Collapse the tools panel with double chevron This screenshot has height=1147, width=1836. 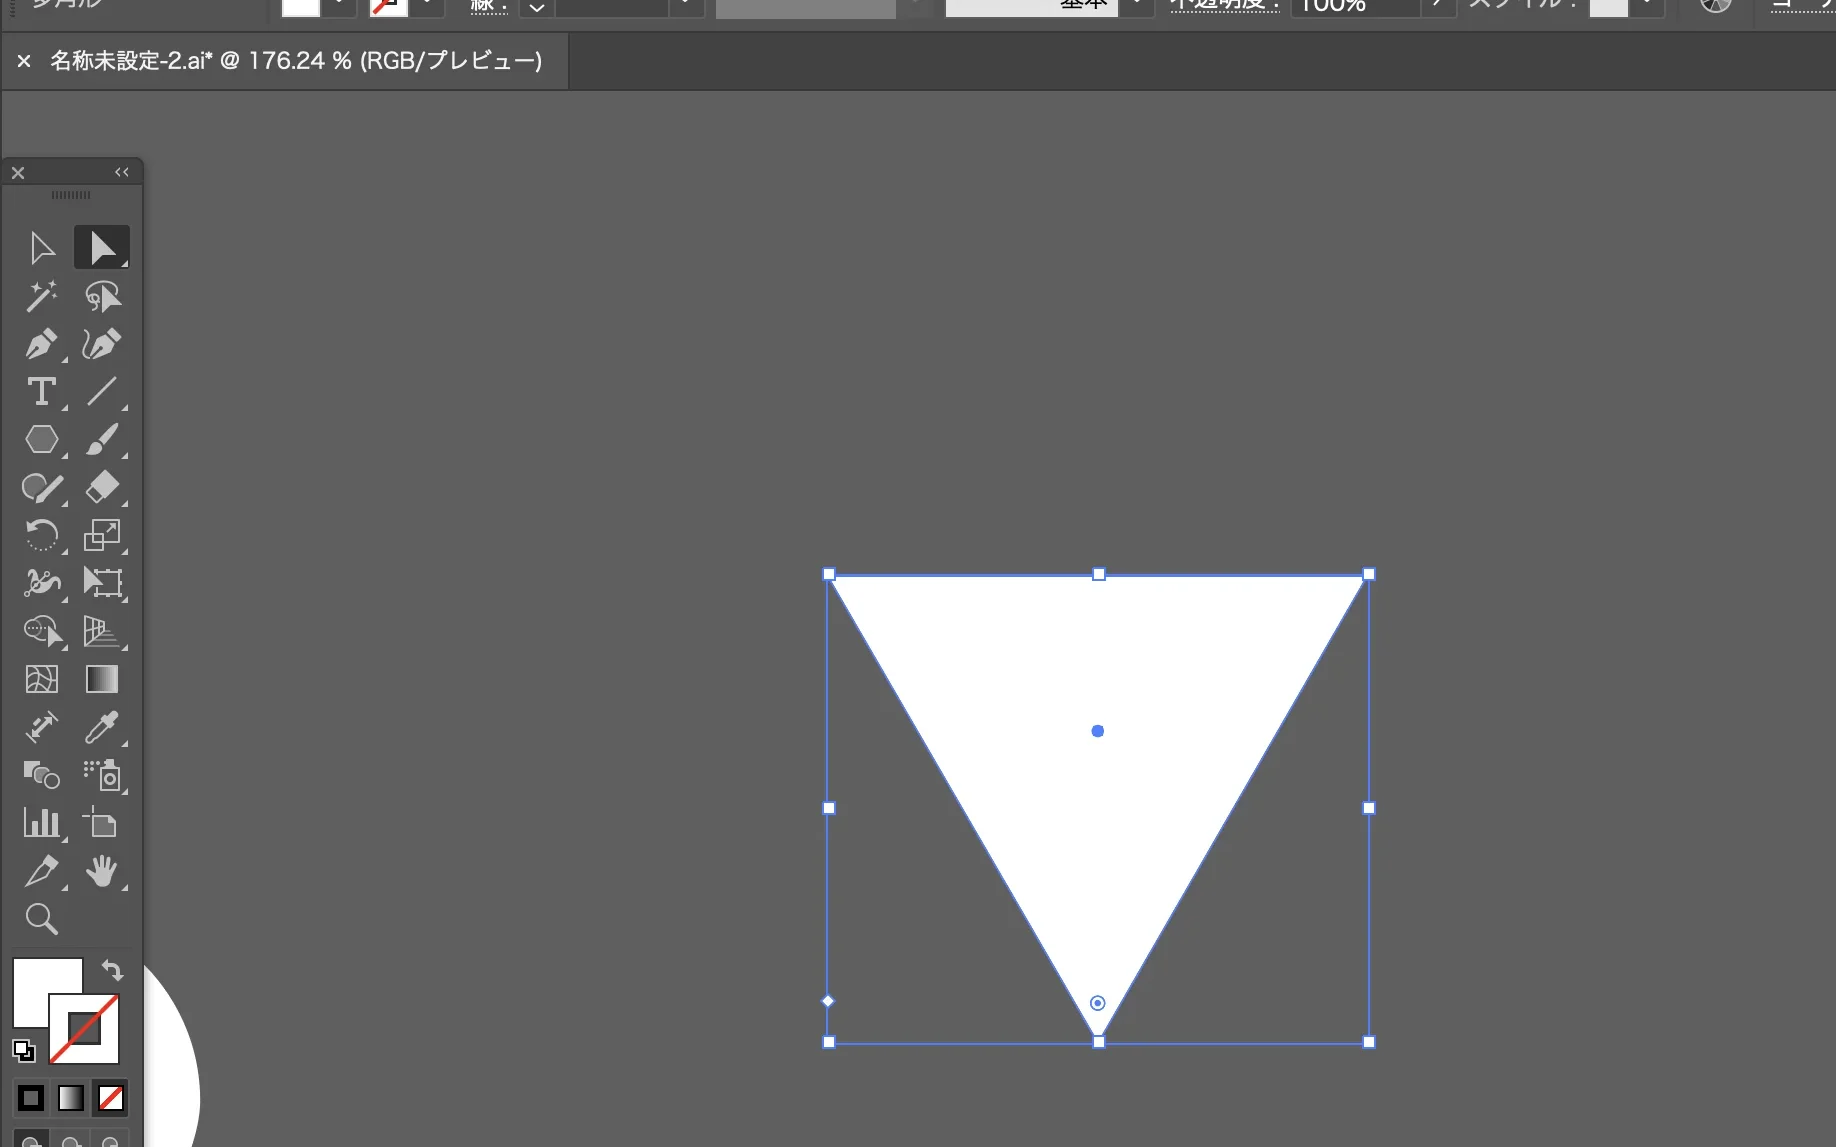122,172
